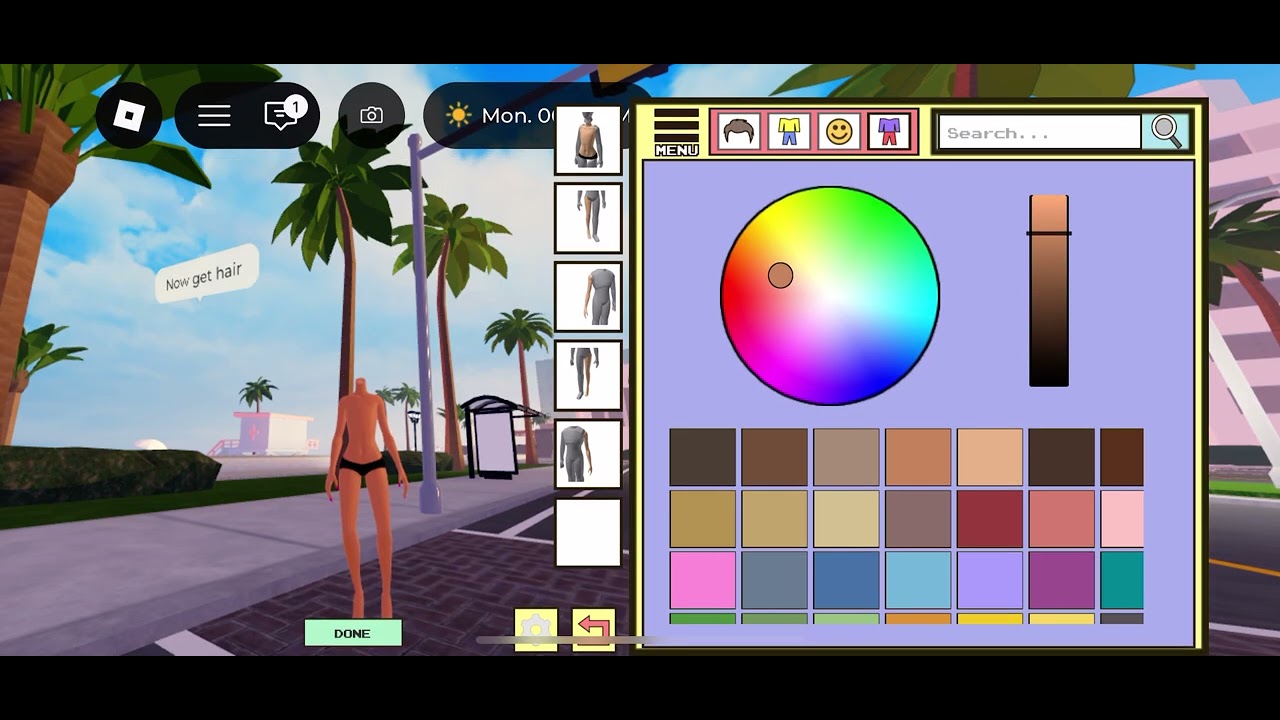The width and height of the screenshot is (1280, 720).
Task: Open the Roblox logo menu
Action: pyautogui.click(x=129, y=116)
